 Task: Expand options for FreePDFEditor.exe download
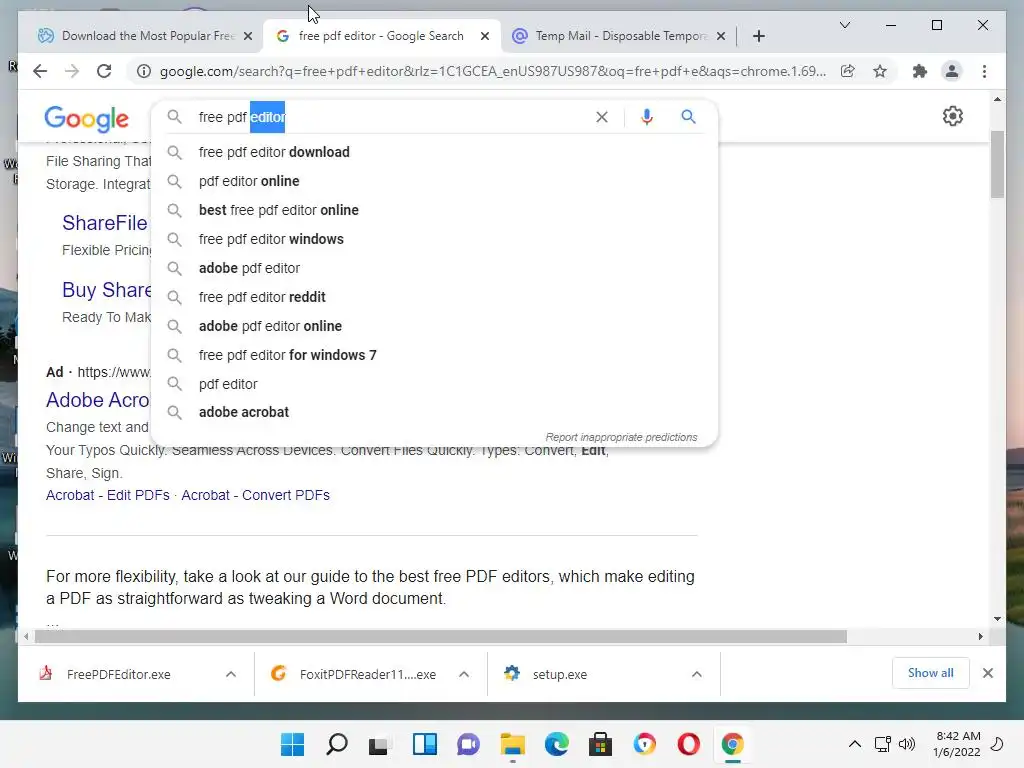231,674
